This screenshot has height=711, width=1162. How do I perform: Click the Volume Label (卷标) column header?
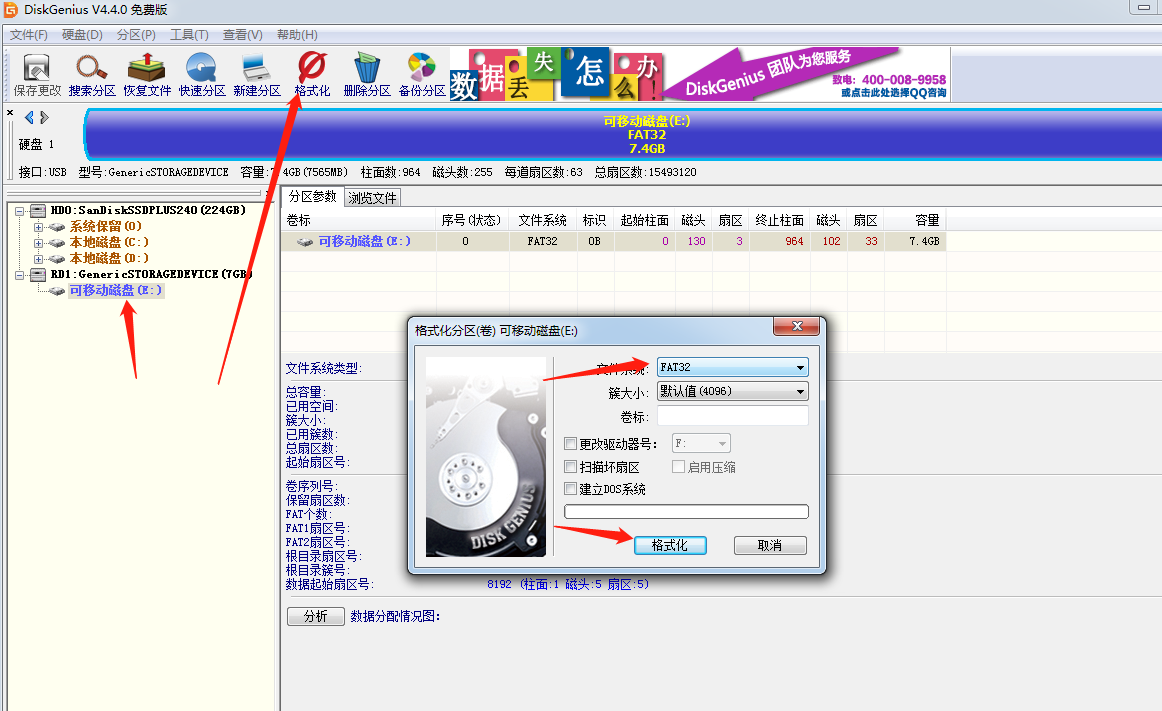pos(359,220)
